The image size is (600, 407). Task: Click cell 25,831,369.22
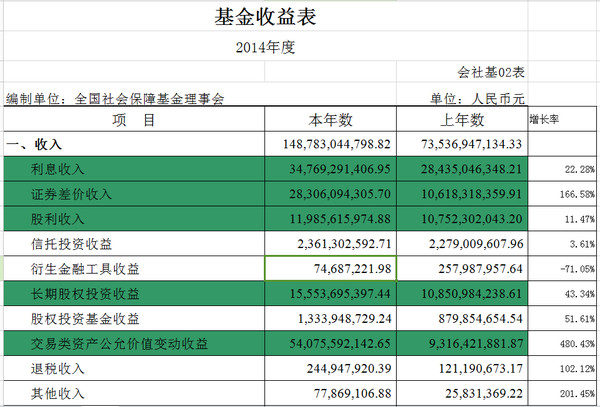point(462,393)
